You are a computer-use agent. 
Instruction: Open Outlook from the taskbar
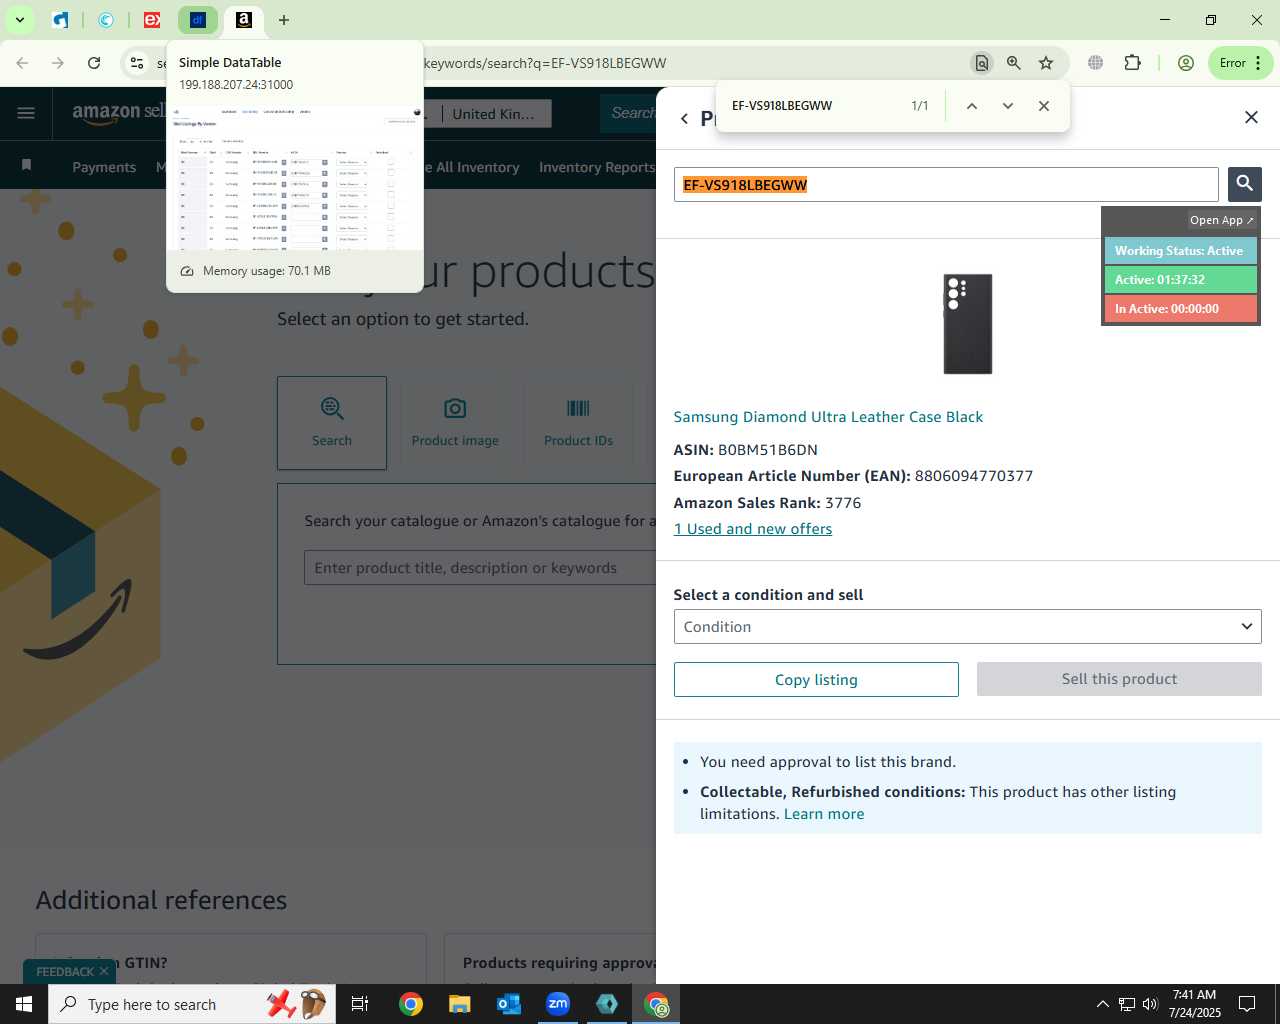click(509, 1004)
